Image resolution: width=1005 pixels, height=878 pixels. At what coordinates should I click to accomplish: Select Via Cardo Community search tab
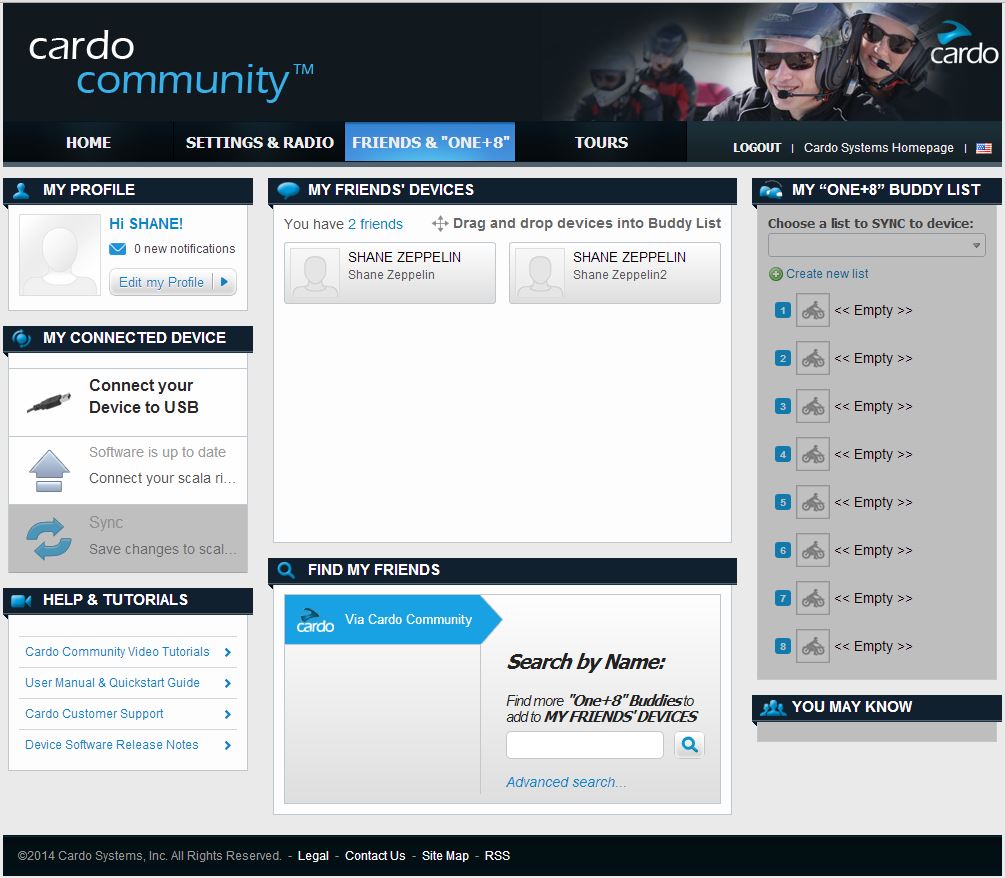[391, 619]
